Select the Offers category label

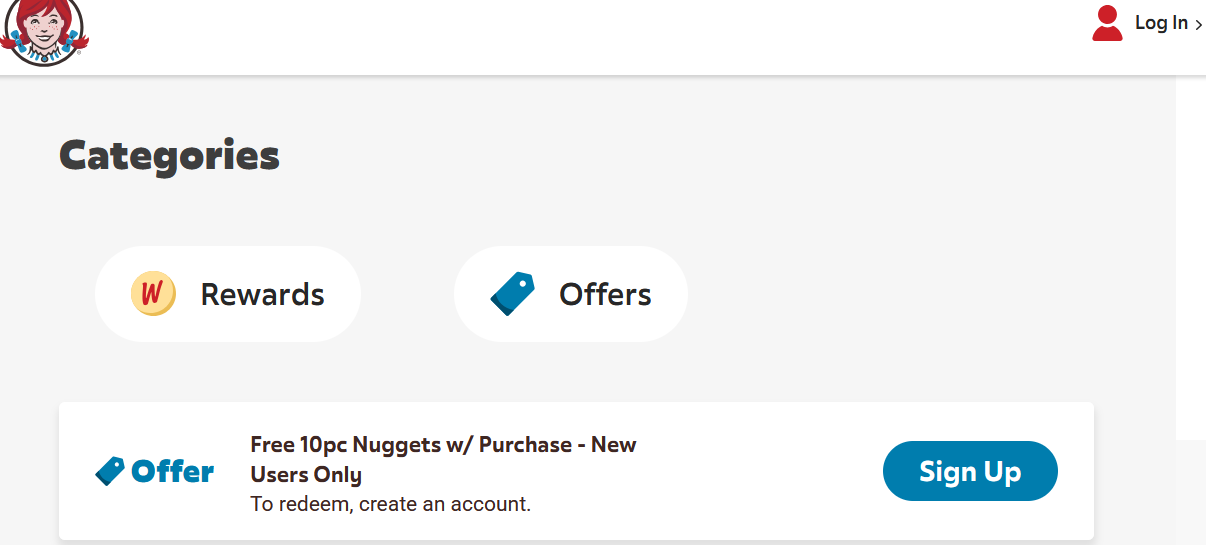tap(605, 294)
